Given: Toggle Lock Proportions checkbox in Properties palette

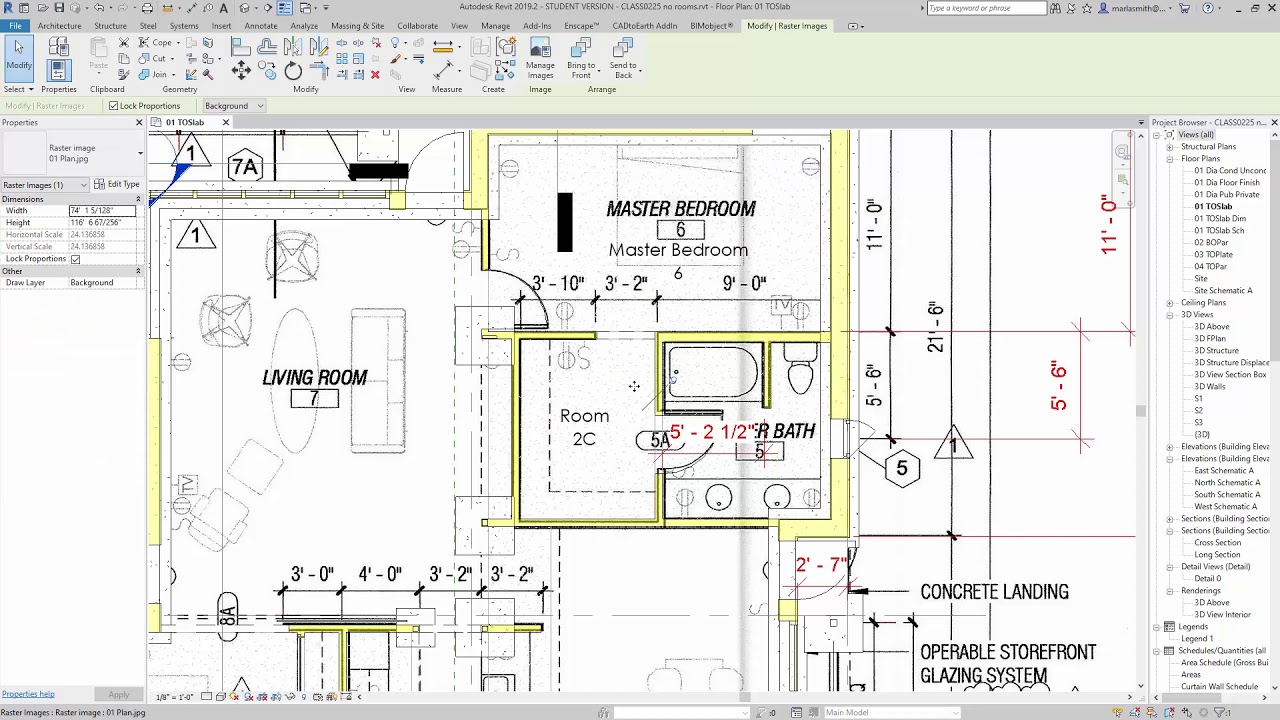Looking at the screenshot, I should (x=75, y=259).
